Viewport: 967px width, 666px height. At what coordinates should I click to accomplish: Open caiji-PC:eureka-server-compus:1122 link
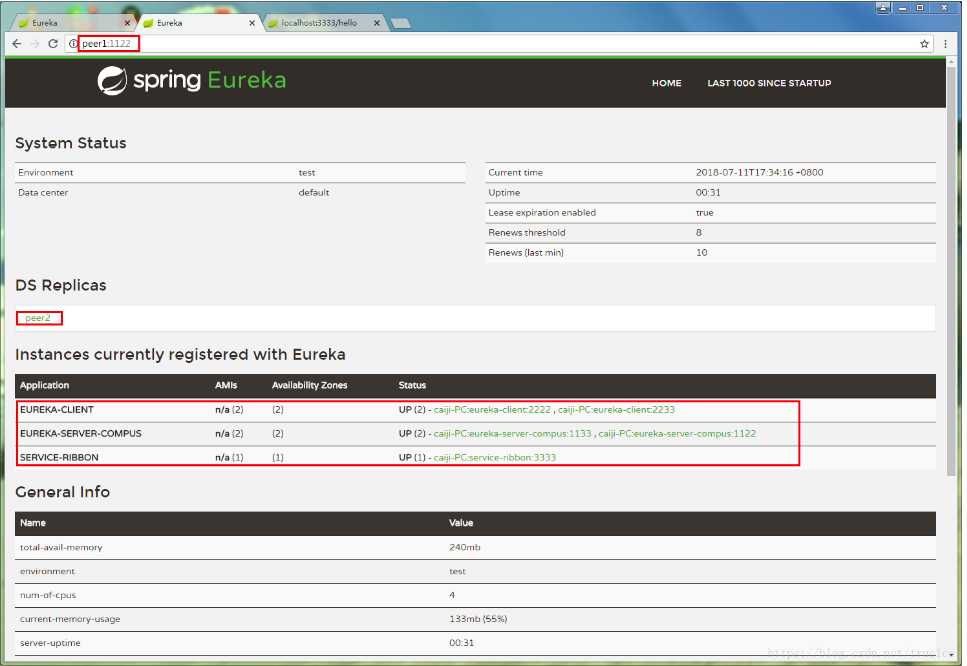pos(677,434)
